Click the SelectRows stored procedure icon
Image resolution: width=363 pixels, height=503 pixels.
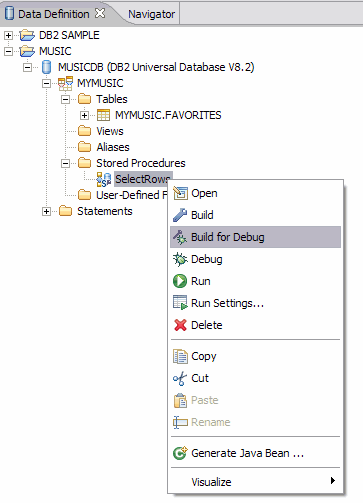coord(104,179)
